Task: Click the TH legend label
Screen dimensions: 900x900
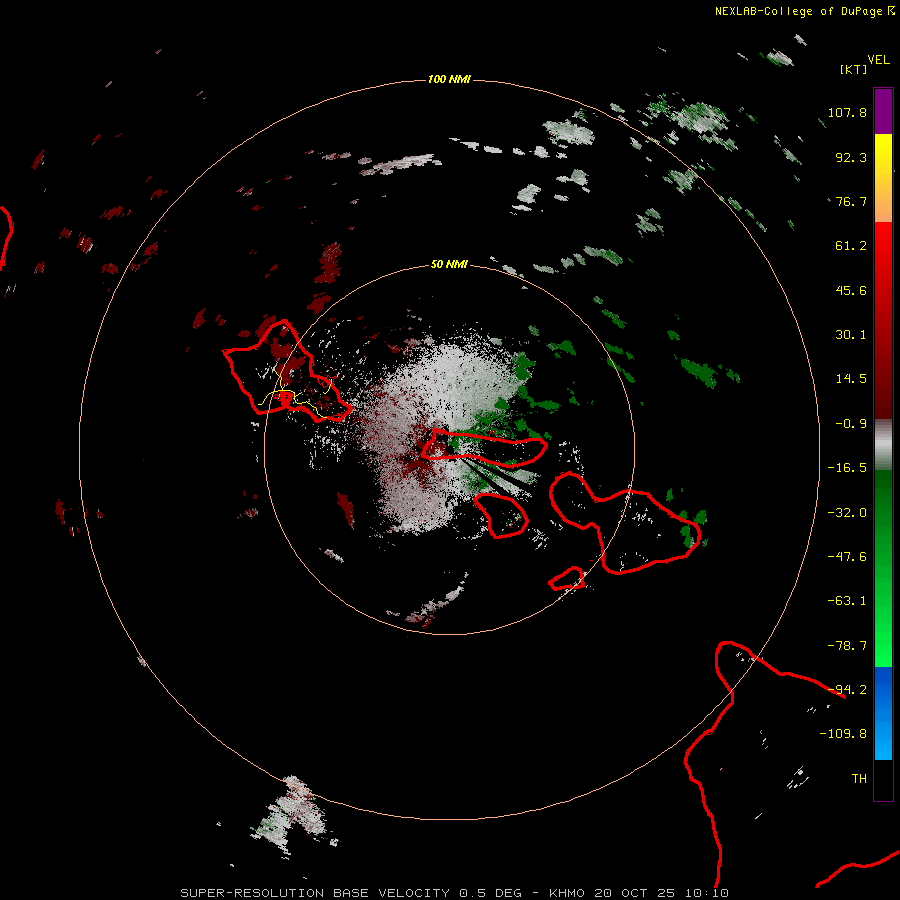Action: pyautogui.click(x=859, y=779)
